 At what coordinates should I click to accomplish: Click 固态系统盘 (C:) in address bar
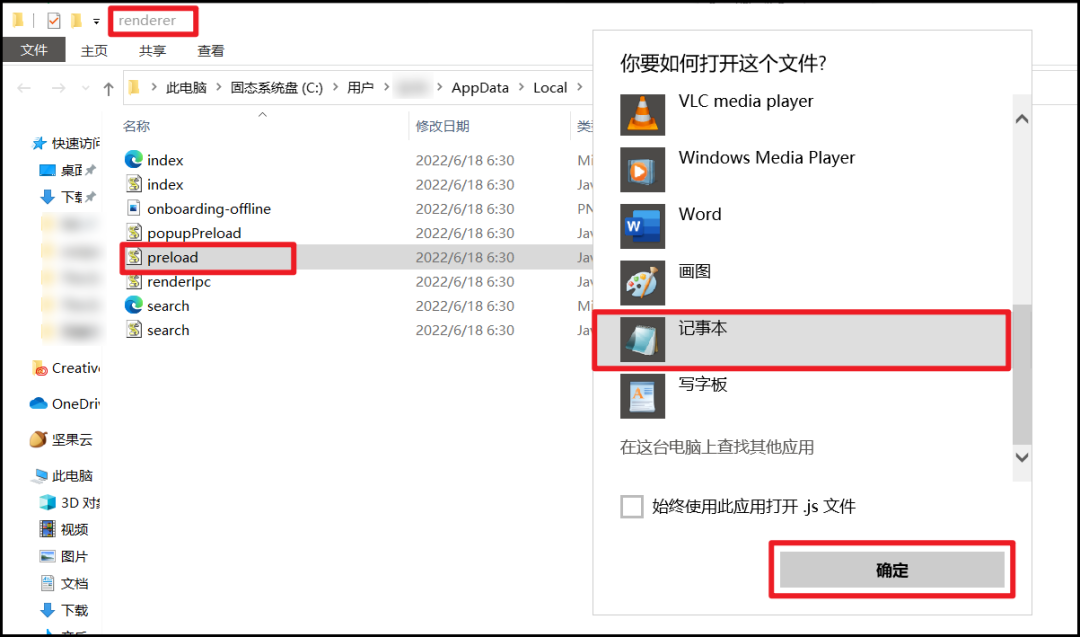pos(276,87)
